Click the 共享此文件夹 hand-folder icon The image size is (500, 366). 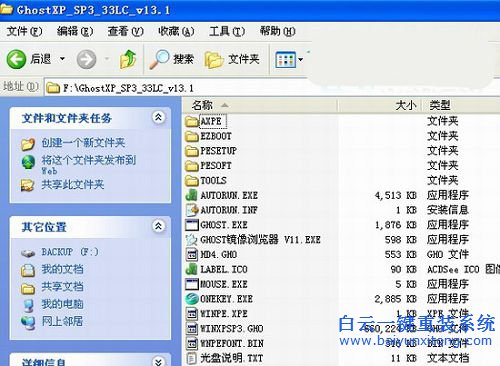click(x=27, y=185)
